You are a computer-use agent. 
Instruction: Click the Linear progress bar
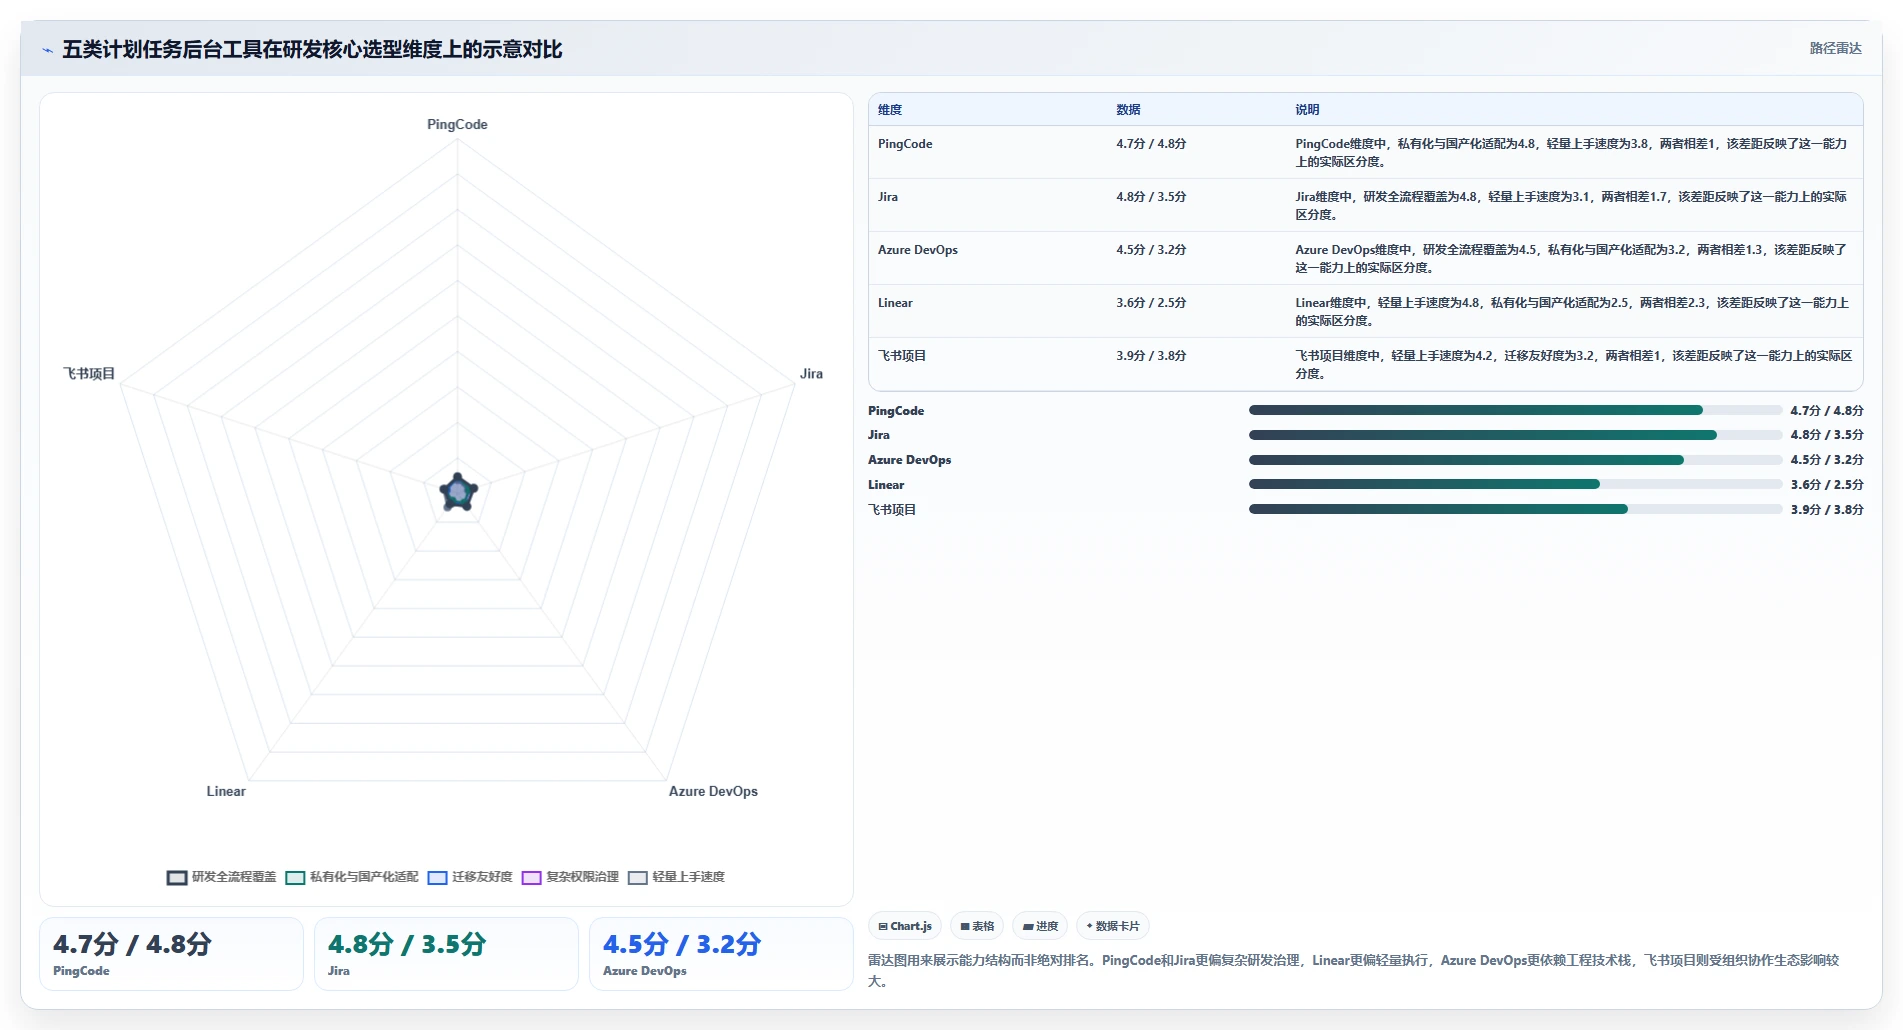[1515, 484]
